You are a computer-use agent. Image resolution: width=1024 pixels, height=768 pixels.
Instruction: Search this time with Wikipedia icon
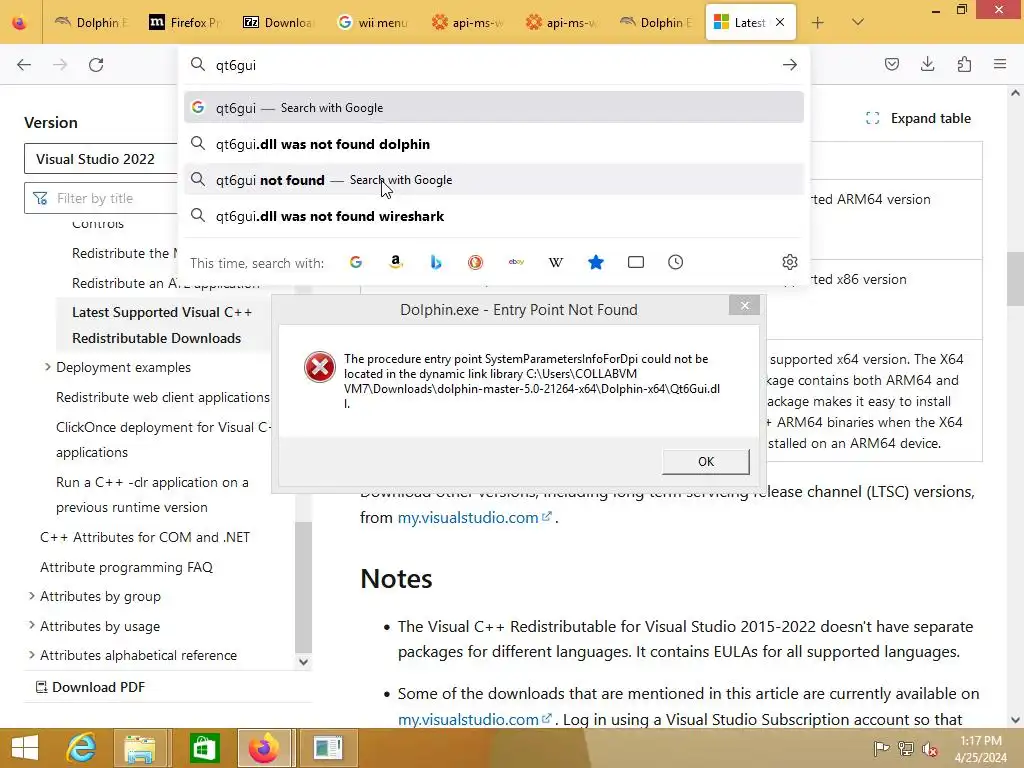(556, 263)
